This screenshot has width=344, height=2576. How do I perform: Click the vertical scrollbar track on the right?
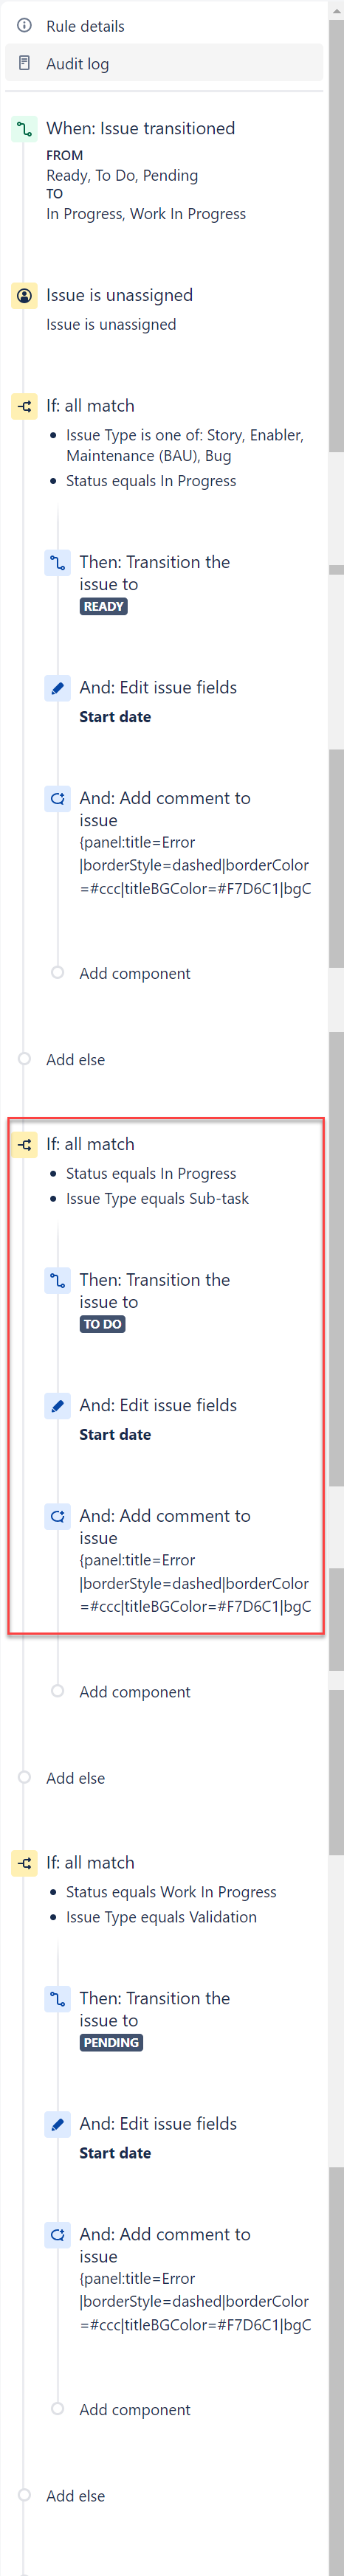point(336,1288)
